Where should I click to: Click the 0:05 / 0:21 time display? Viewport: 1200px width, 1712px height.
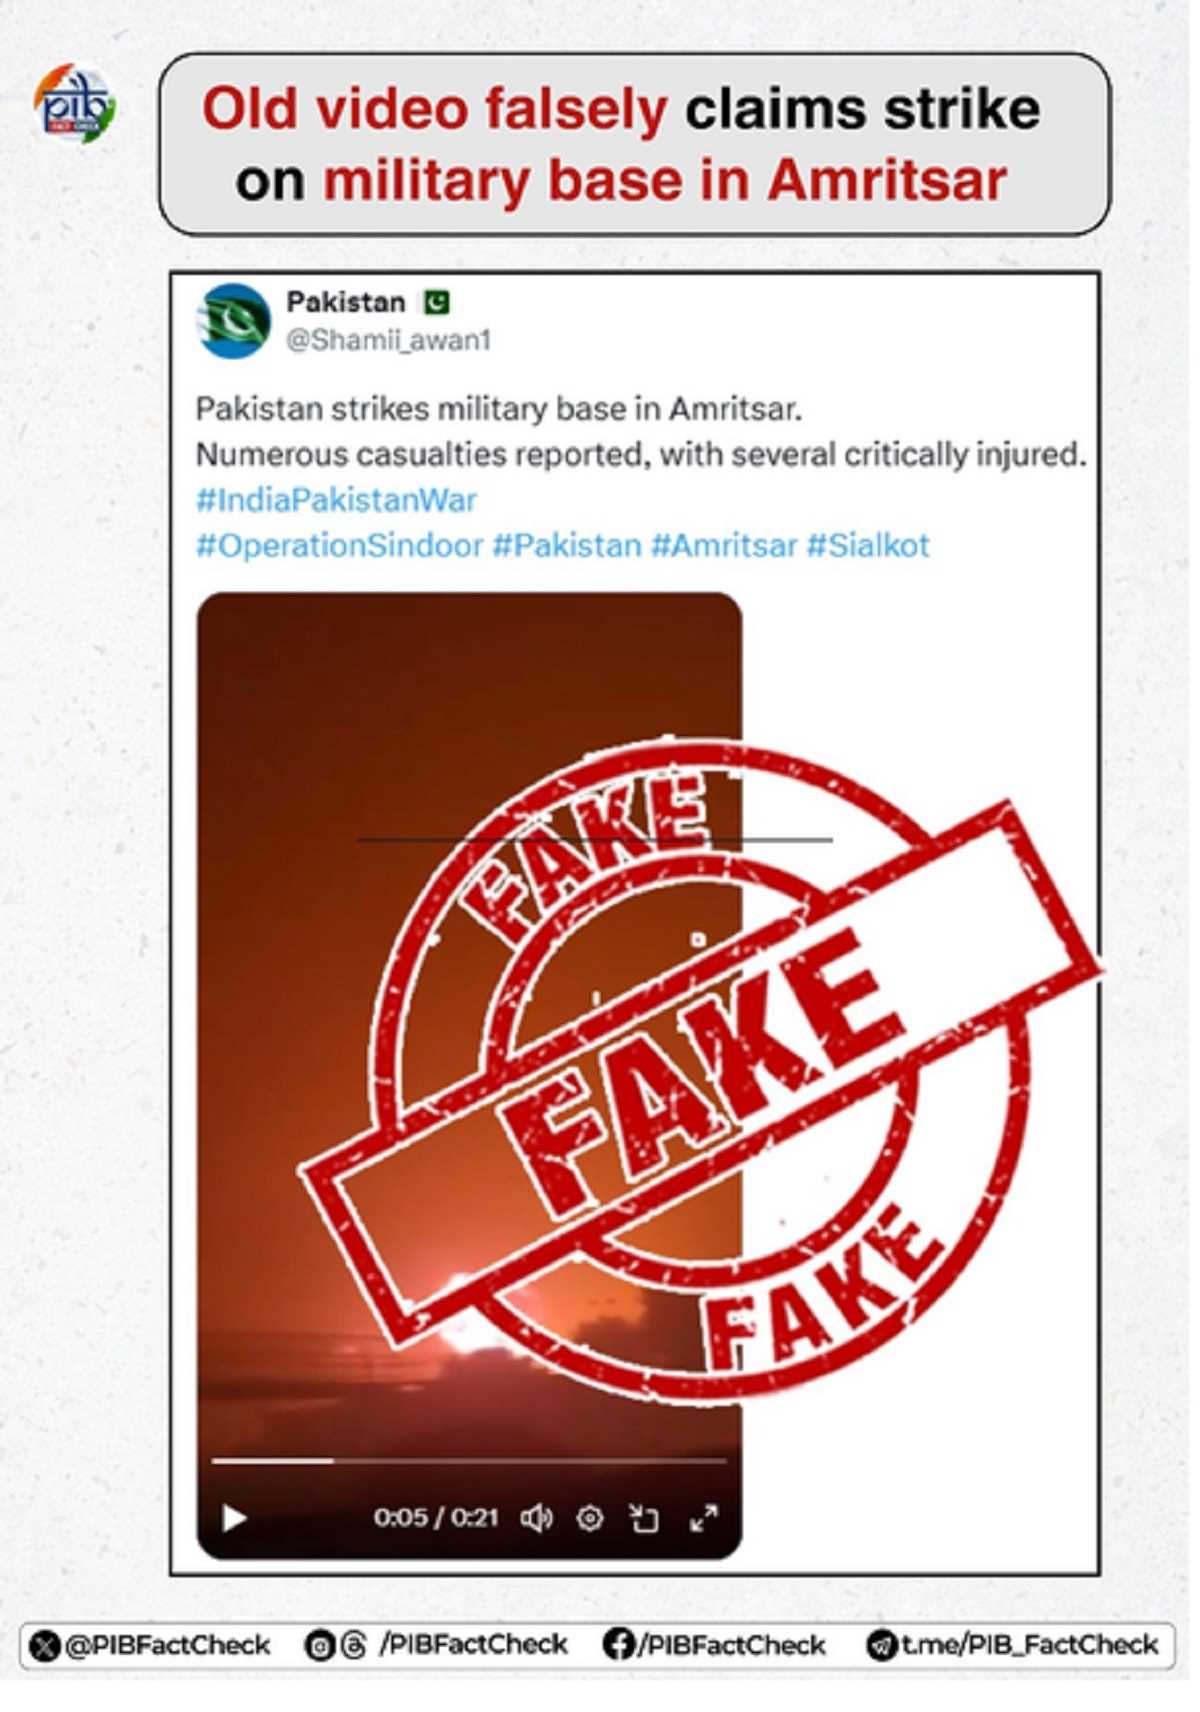coord(436,1518)
